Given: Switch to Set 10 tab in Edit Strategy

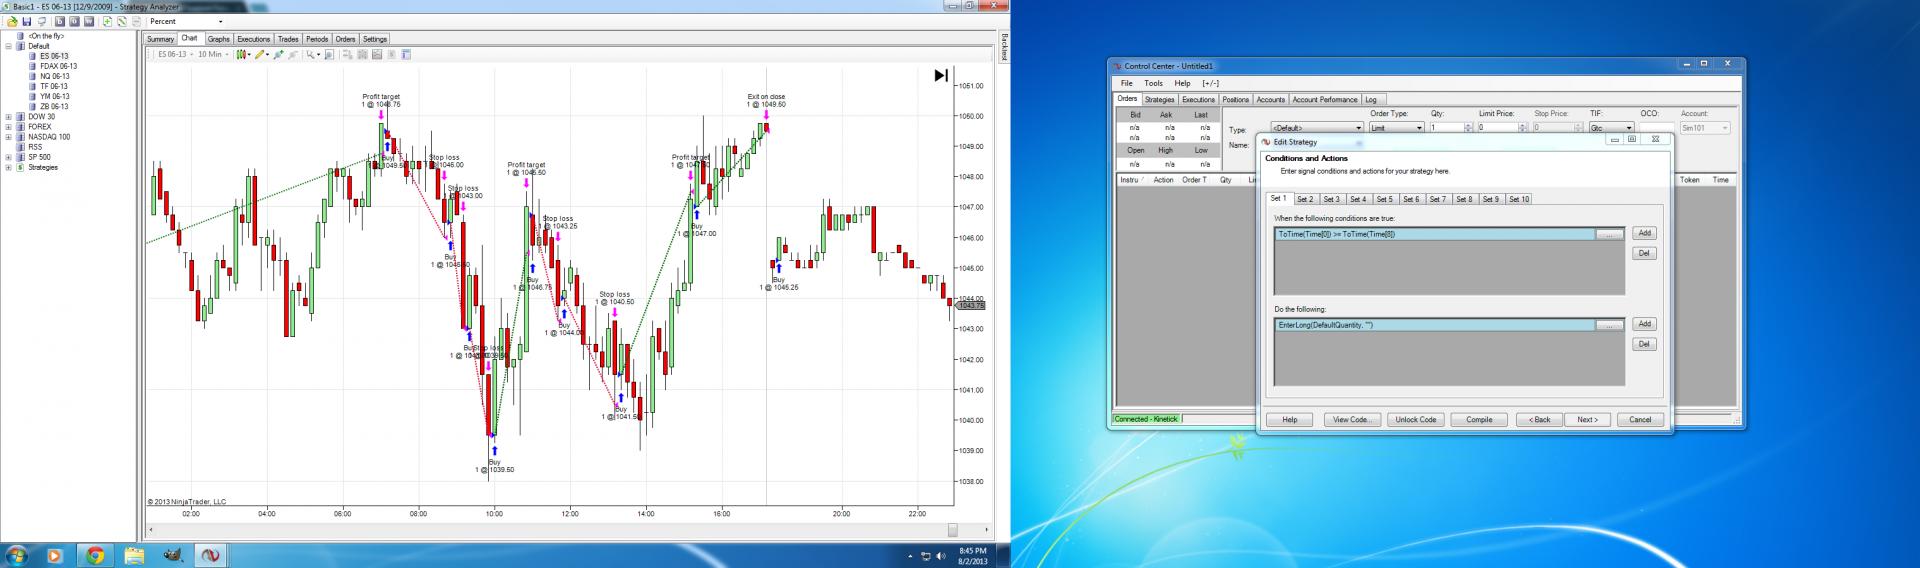Looking at the screenshot, I should [1519, 199].
